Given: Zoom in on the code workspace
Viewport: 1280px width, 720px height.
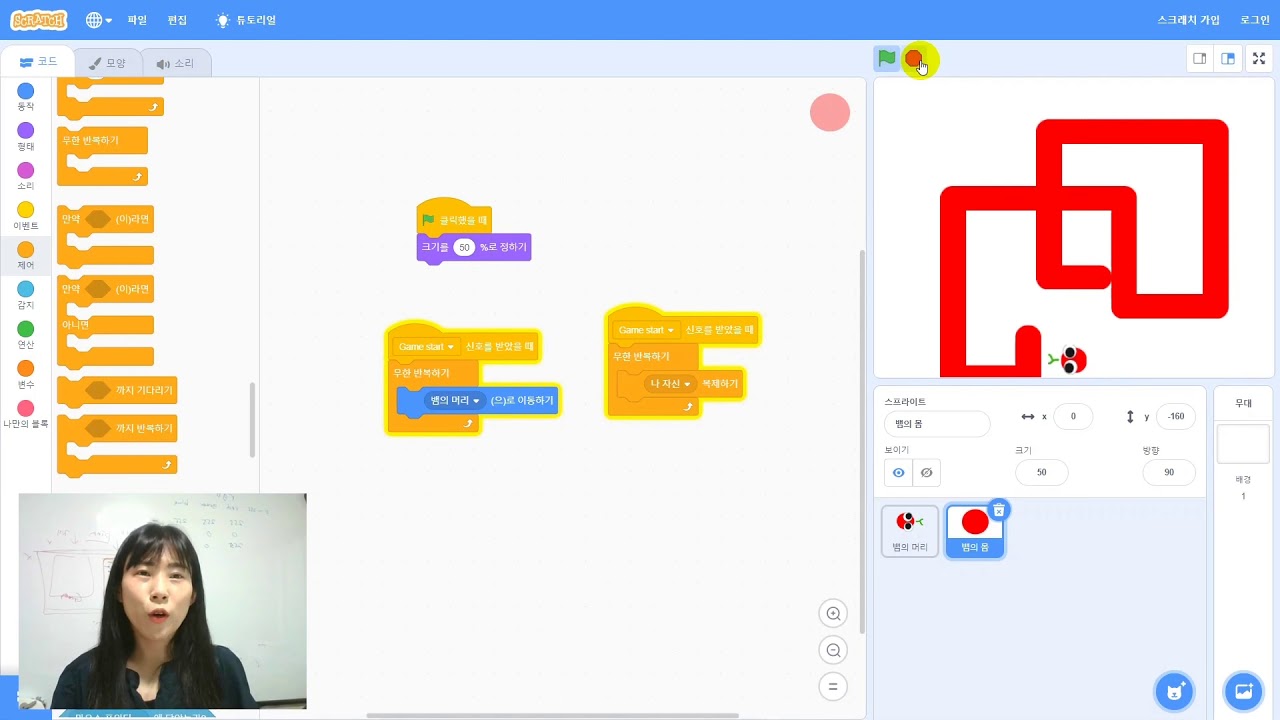Looking at the screenshot, I should [833, 614].
